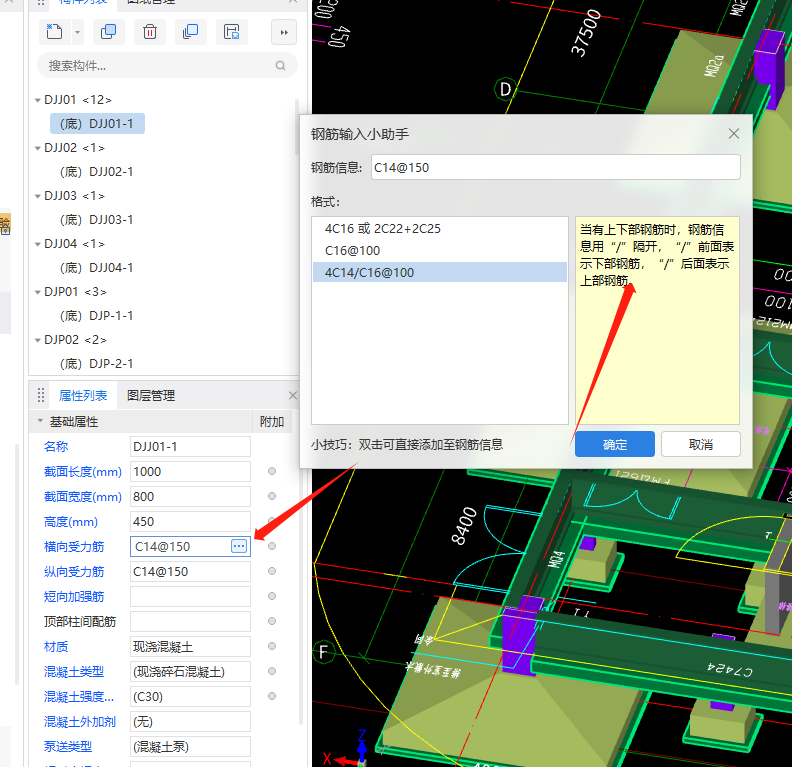The height and width of the screenshot is (767, 792).
Task: Close the 钢筋输入小助手 dialog
Action: click(733, 133)
